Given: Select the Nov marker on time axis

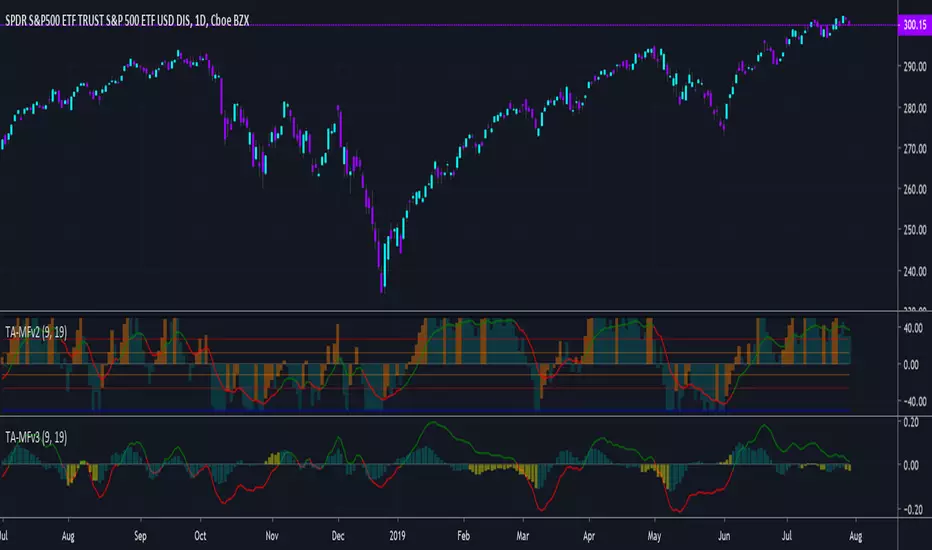Looking at the screenshot, I should tap(271, 535).
